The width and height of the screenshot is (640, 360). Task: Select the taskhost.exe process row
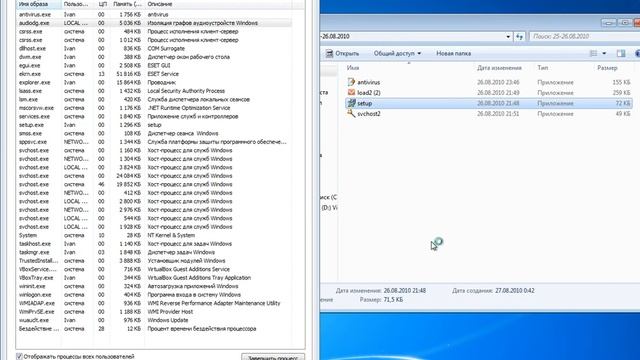(x=154, y=244)
